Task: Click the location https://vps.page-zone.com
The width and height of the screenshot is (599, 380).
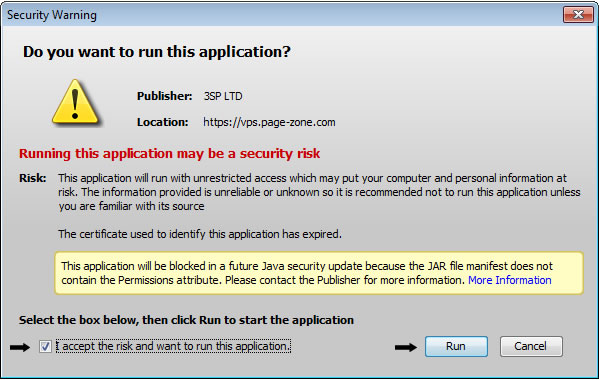Action: [x=269, y=123]
